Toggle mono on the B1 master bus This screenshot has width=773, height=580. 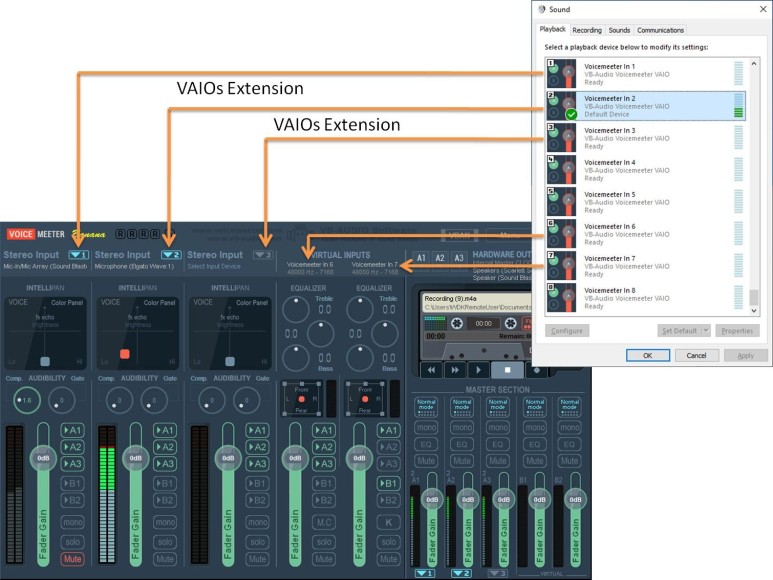click(535, 427)
